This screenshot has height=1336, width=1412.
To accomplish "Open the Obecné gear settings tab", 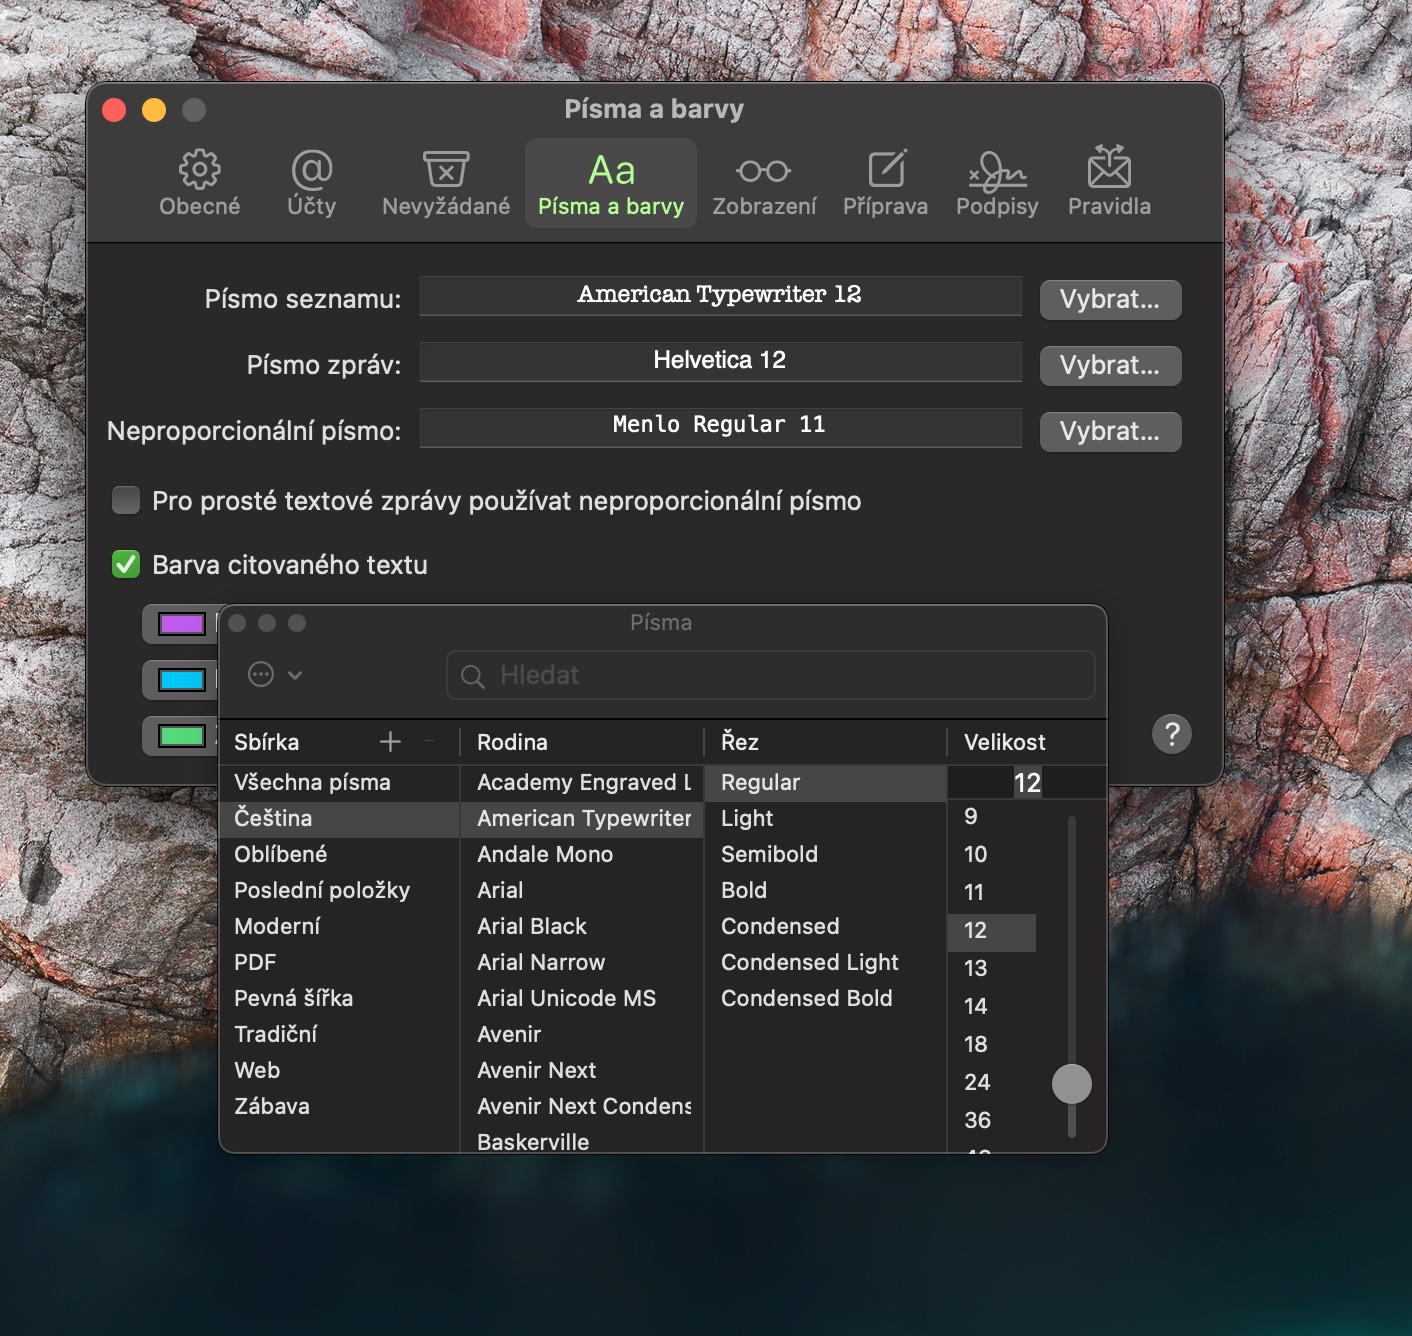I will pyautogui.click(x=199, y=184).
